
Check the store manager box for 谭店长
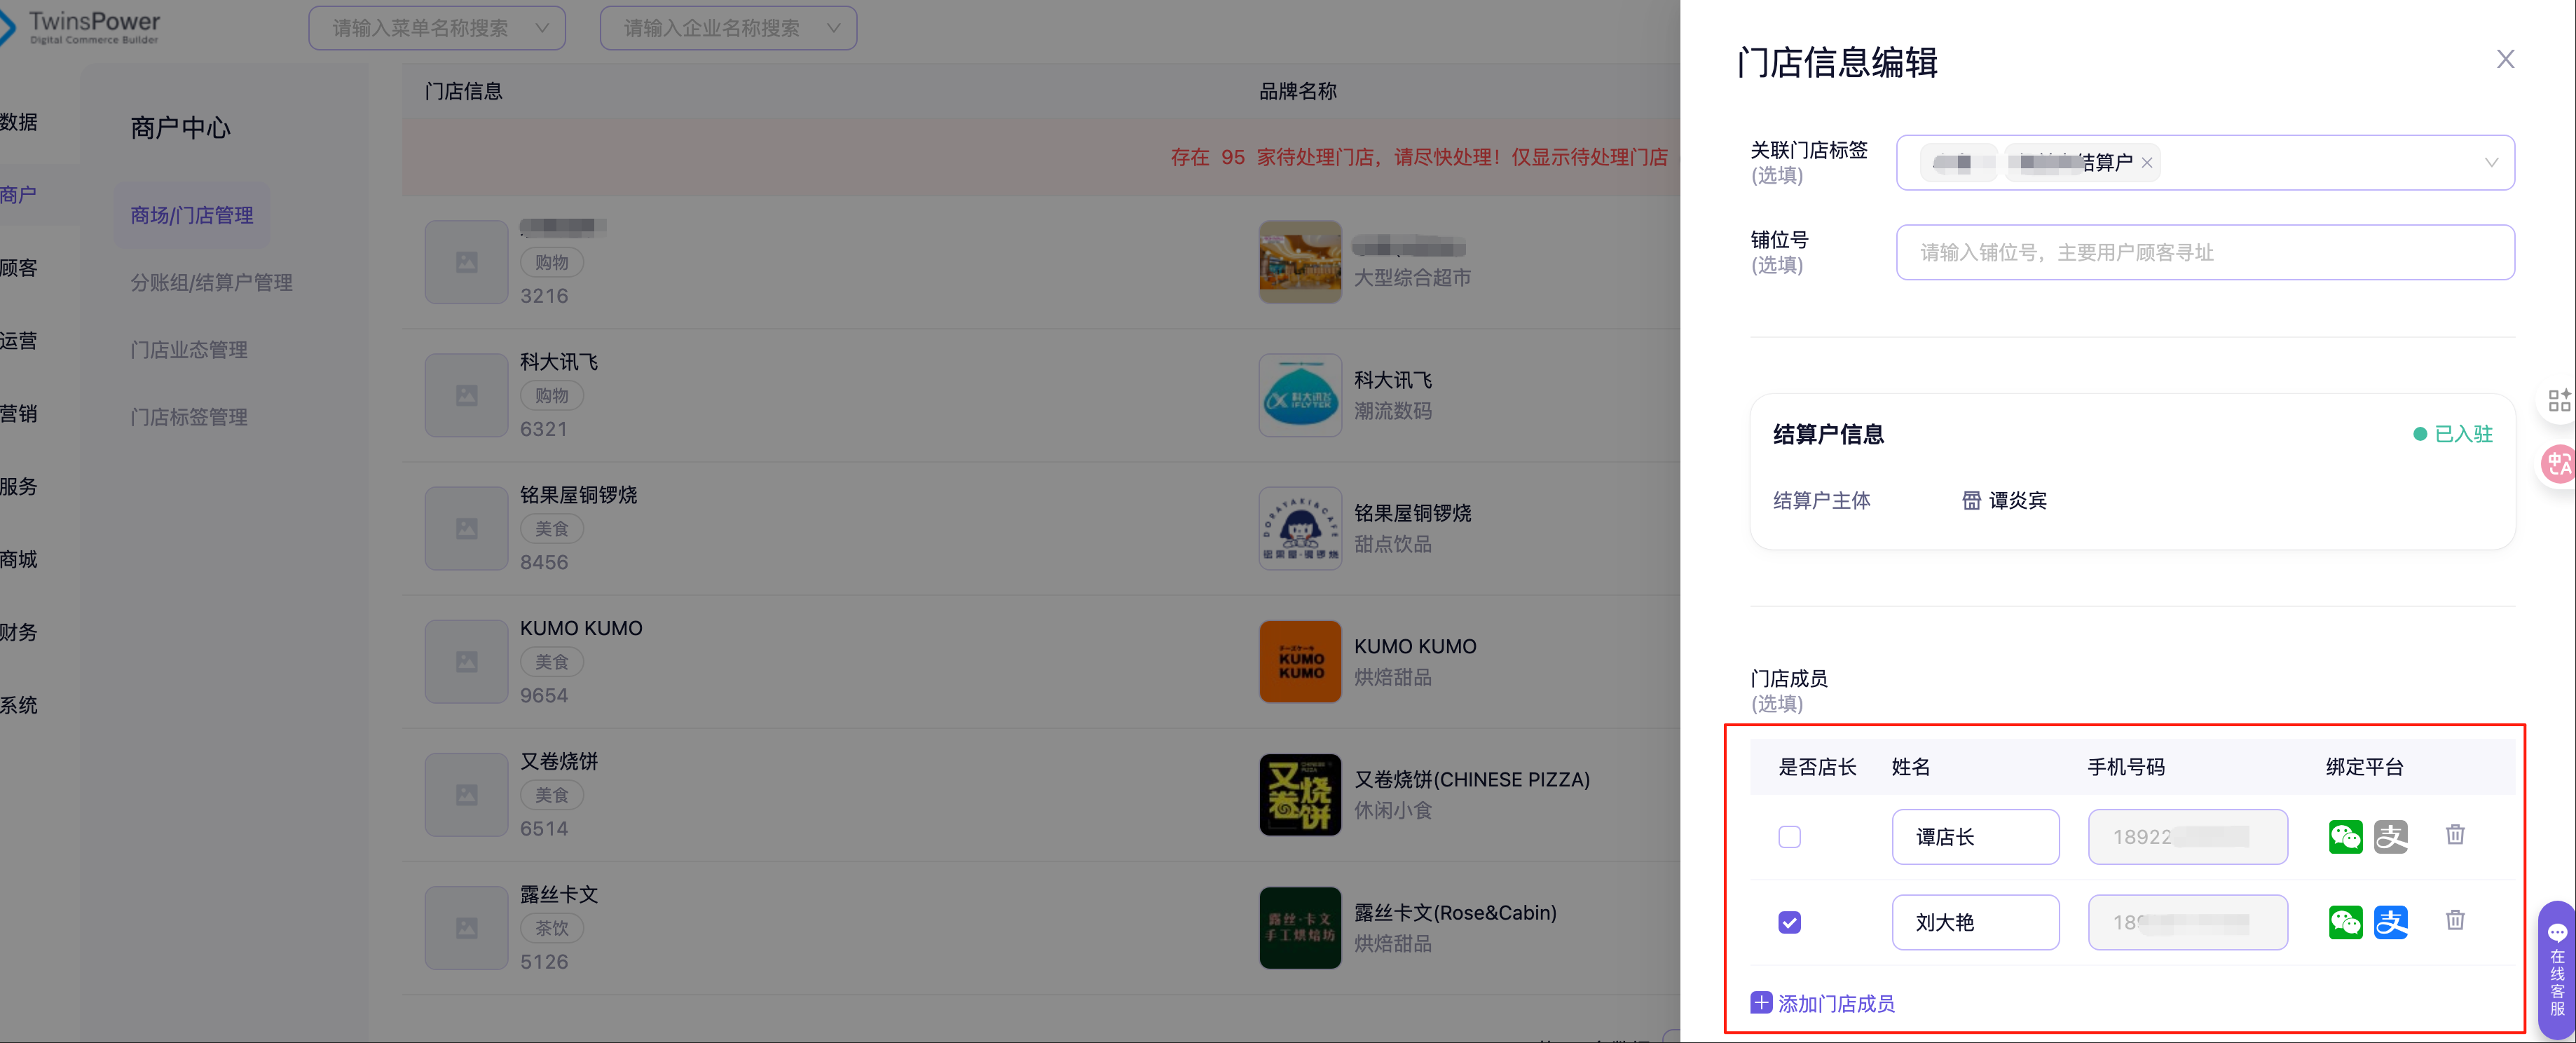tap(1789, 836)
